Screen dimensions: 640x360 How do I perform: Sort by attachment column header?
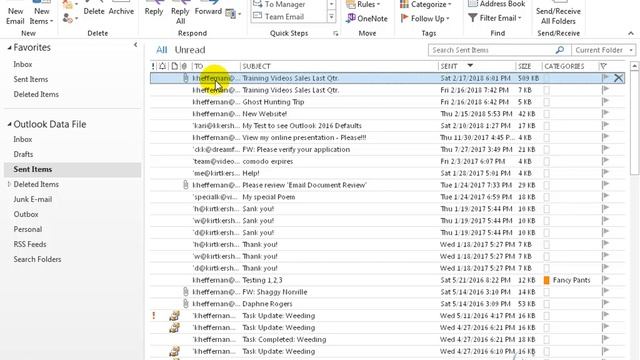tap(185, 66)
